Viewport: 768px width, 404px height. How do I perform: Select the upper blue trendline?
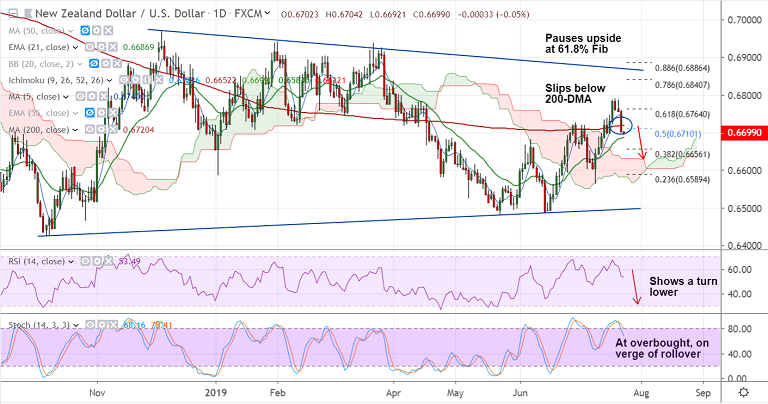pyautogui.click(x=395, y=50)
